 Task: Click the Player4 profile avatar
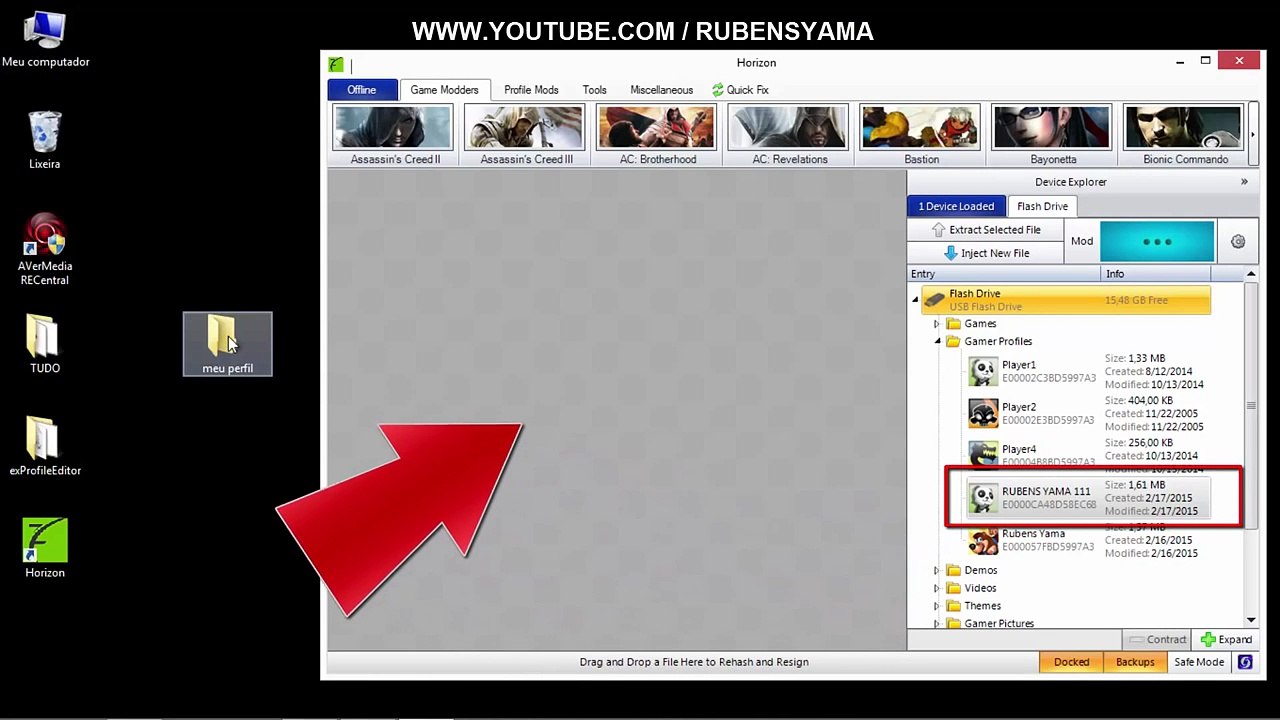(x=983, y=455)
